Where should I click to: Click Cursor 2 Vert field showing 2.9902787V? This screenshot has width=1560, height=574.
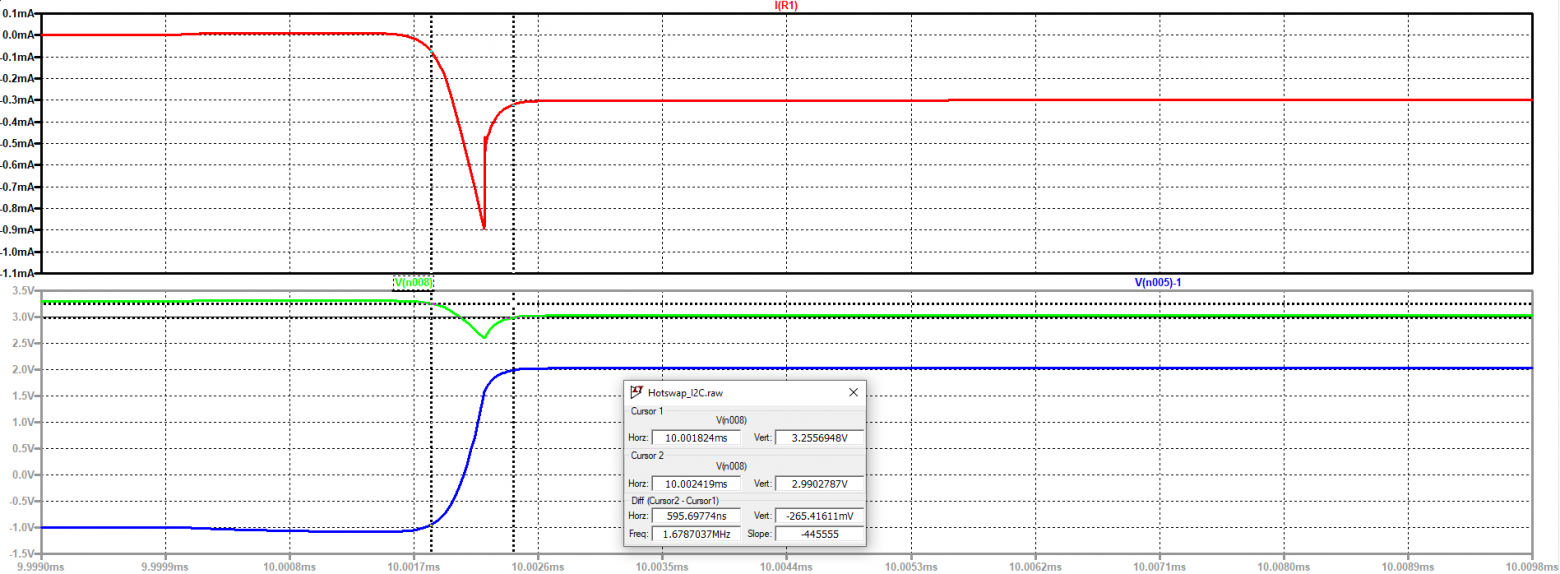pos(819,484)
